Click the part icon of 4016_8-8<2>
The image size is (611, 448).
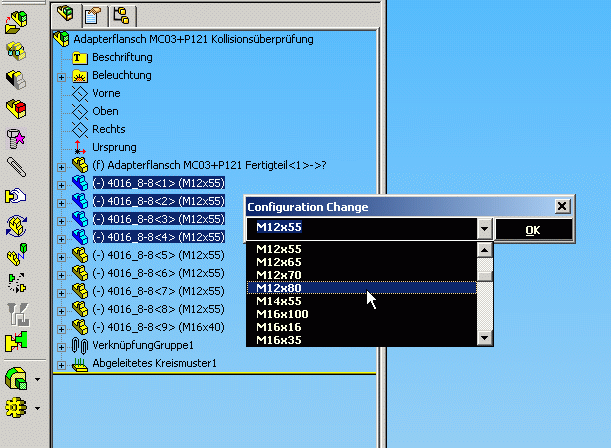(80, 201)
